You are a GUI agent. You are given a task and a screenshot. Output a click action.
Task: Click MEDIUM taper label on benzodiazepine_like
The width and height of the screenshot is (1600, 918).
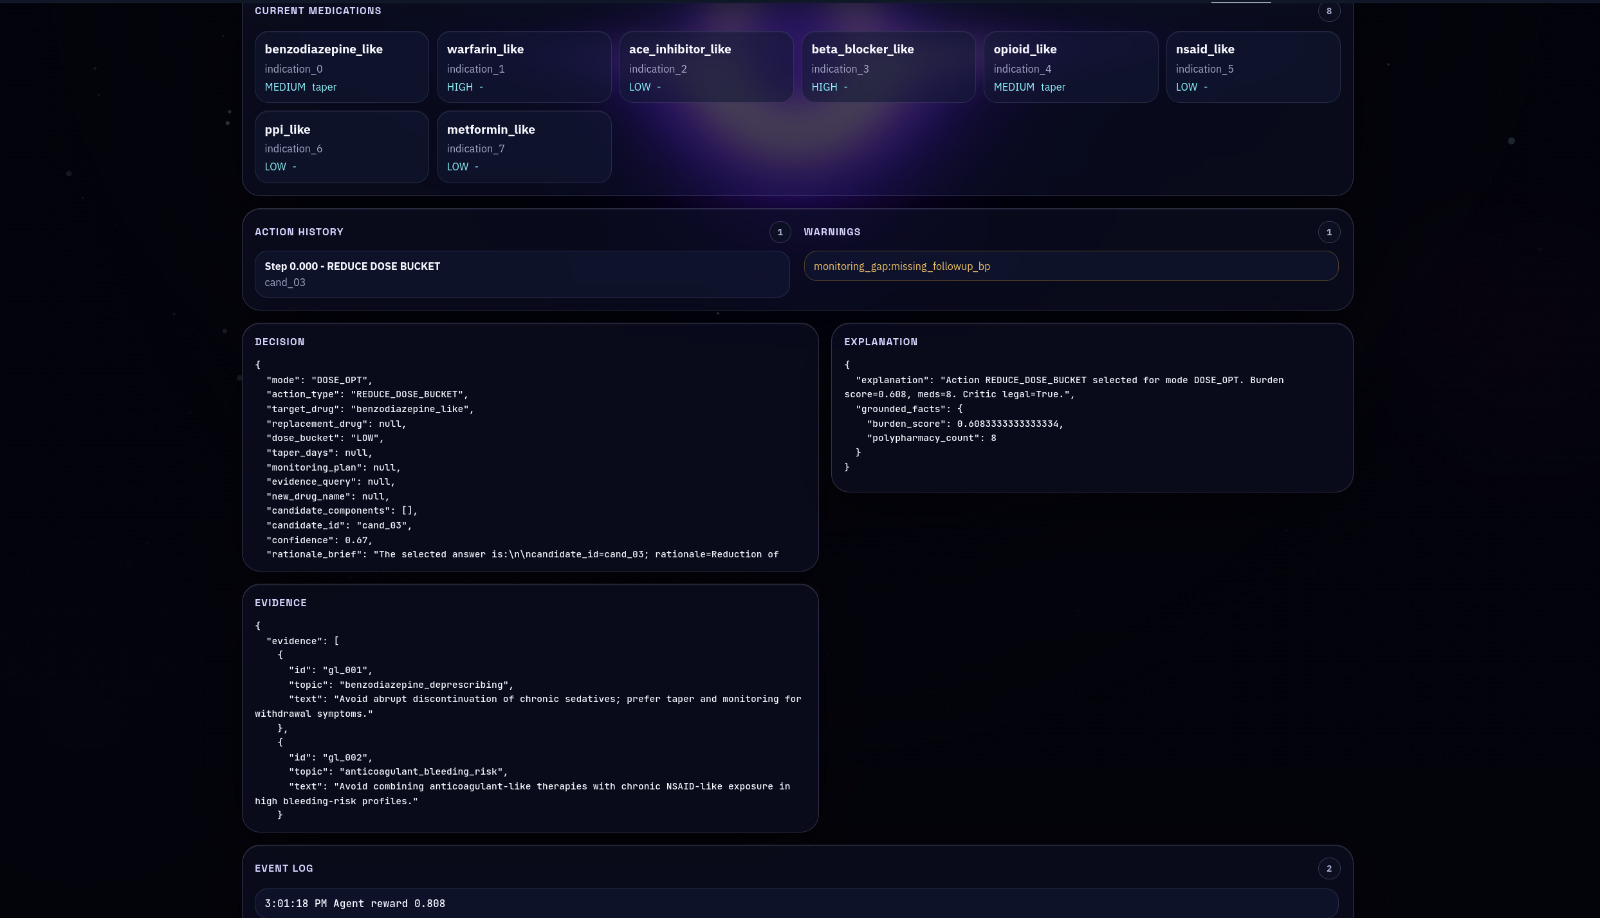(301, 87)
